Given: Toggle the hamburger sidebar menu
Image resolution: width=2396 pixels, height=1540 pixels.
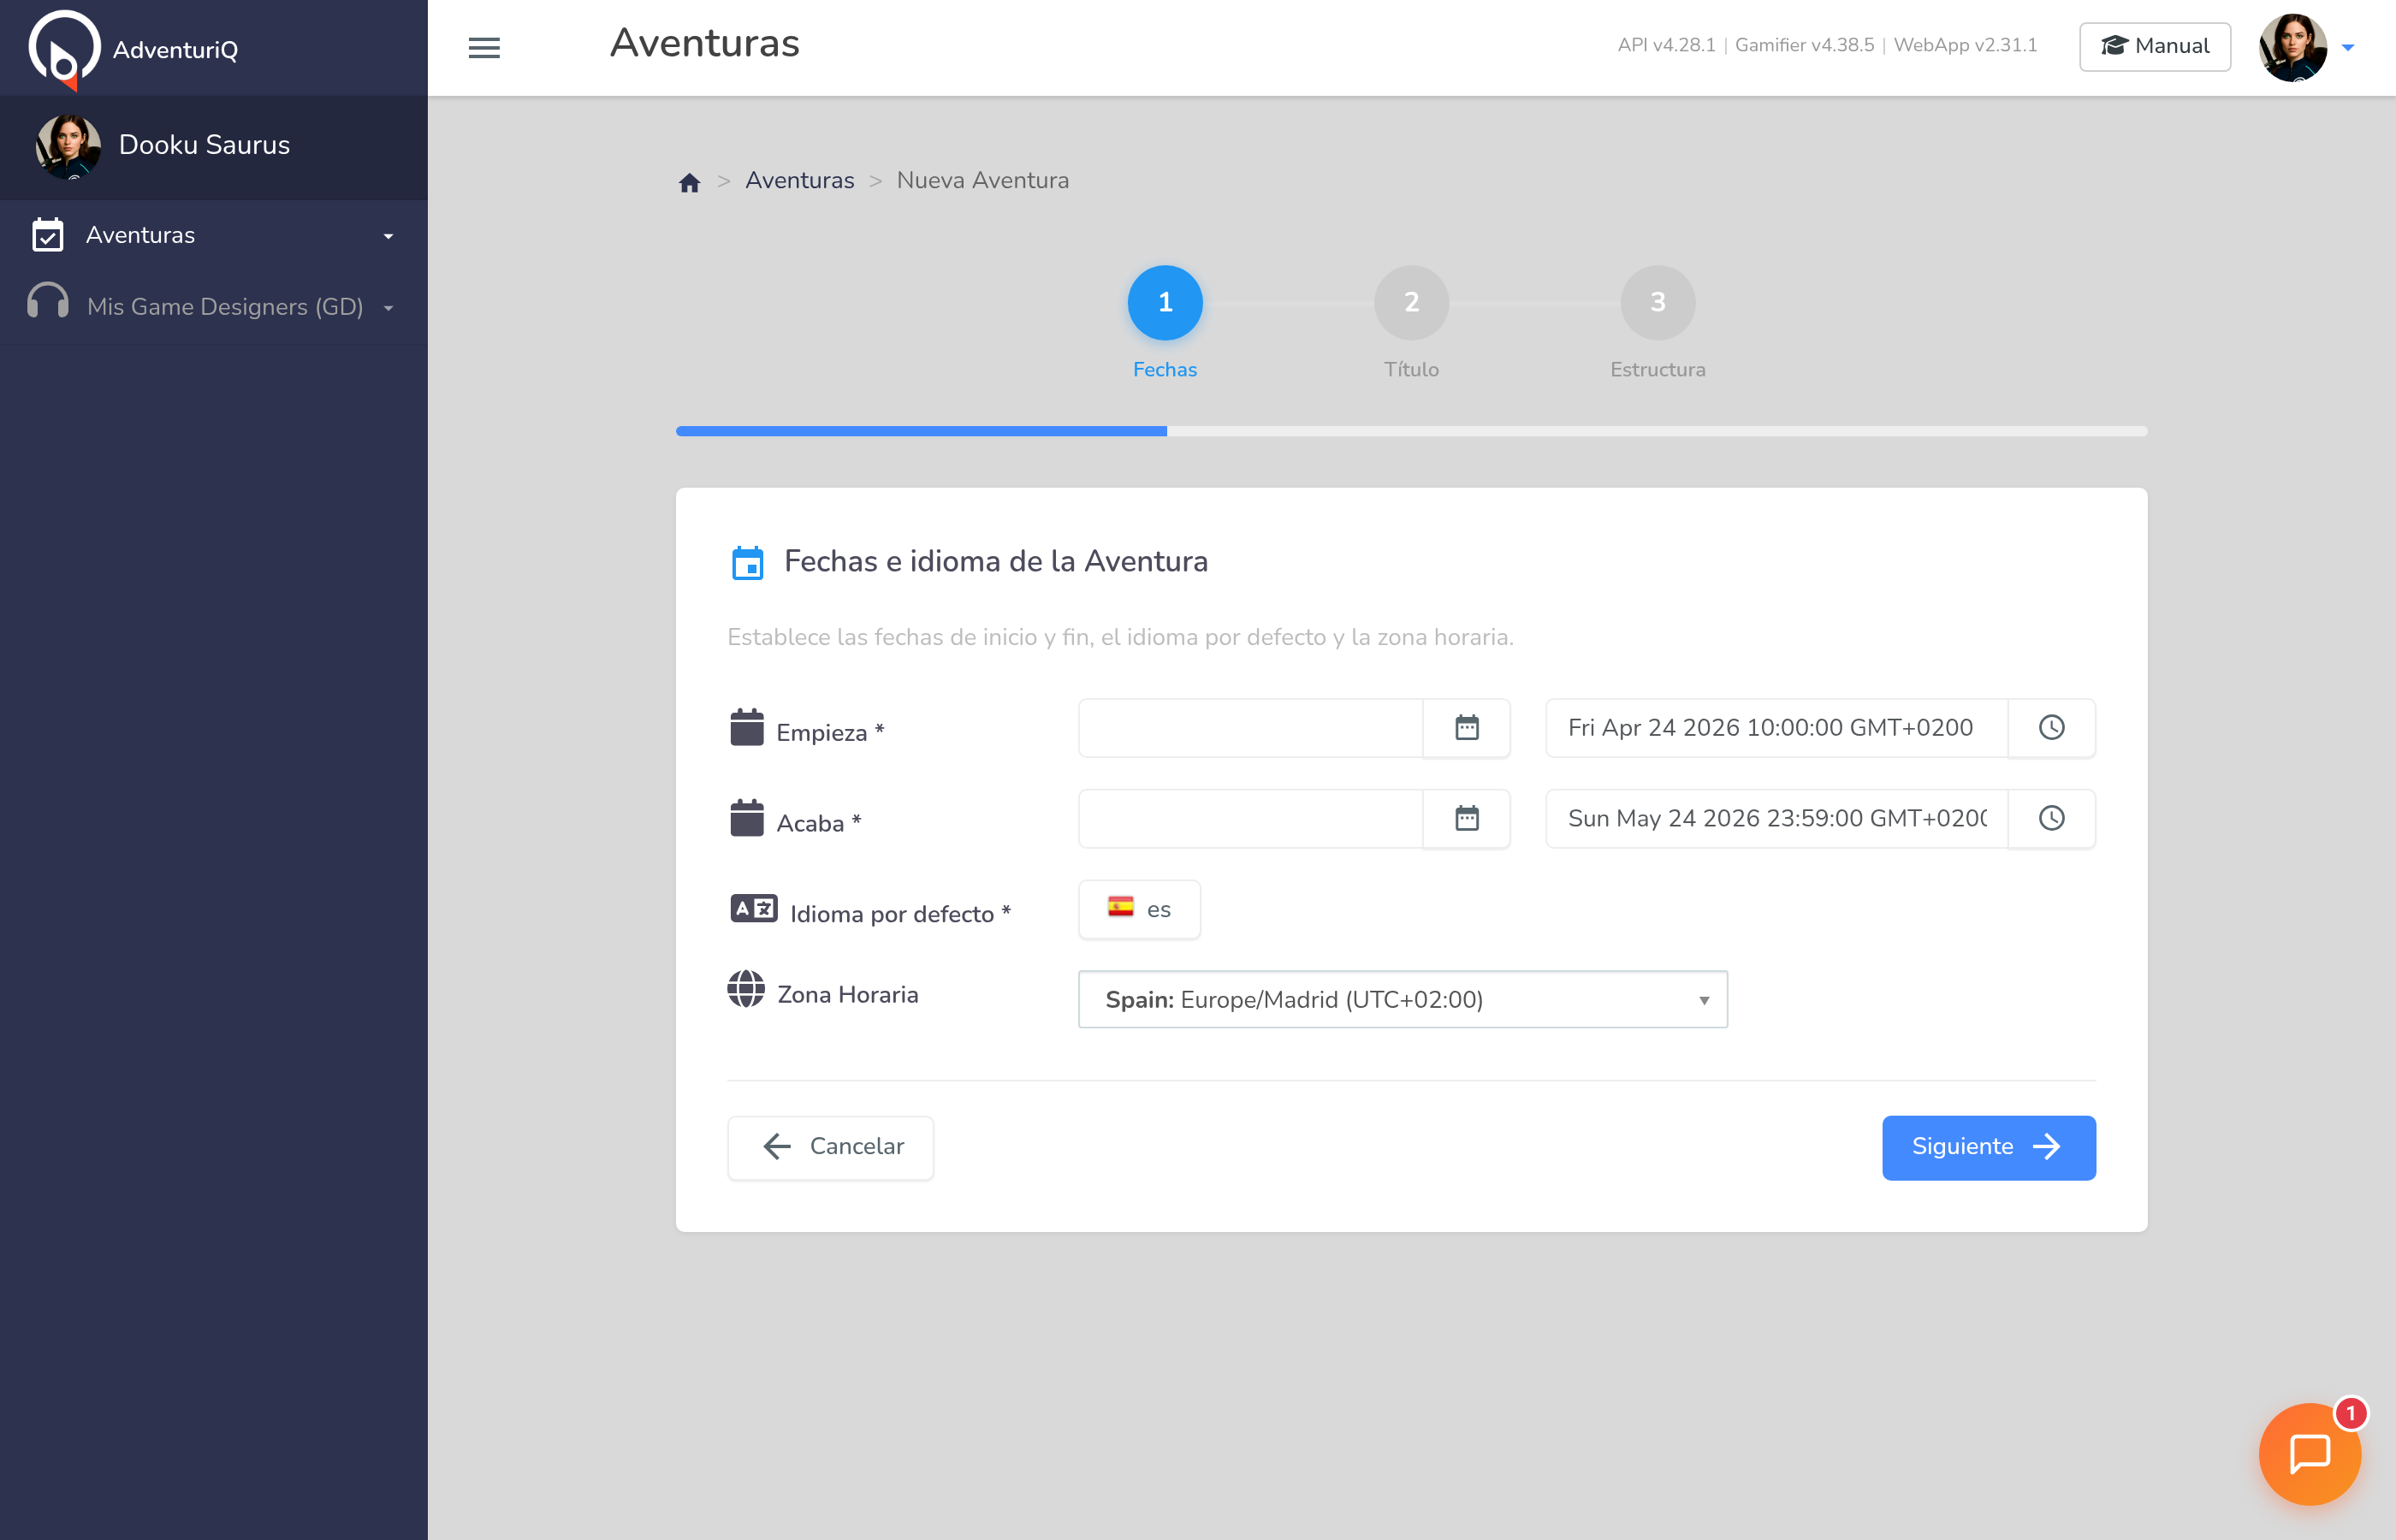Looking at the screenshot, I should pyautogui.click(x=484, y=47).
